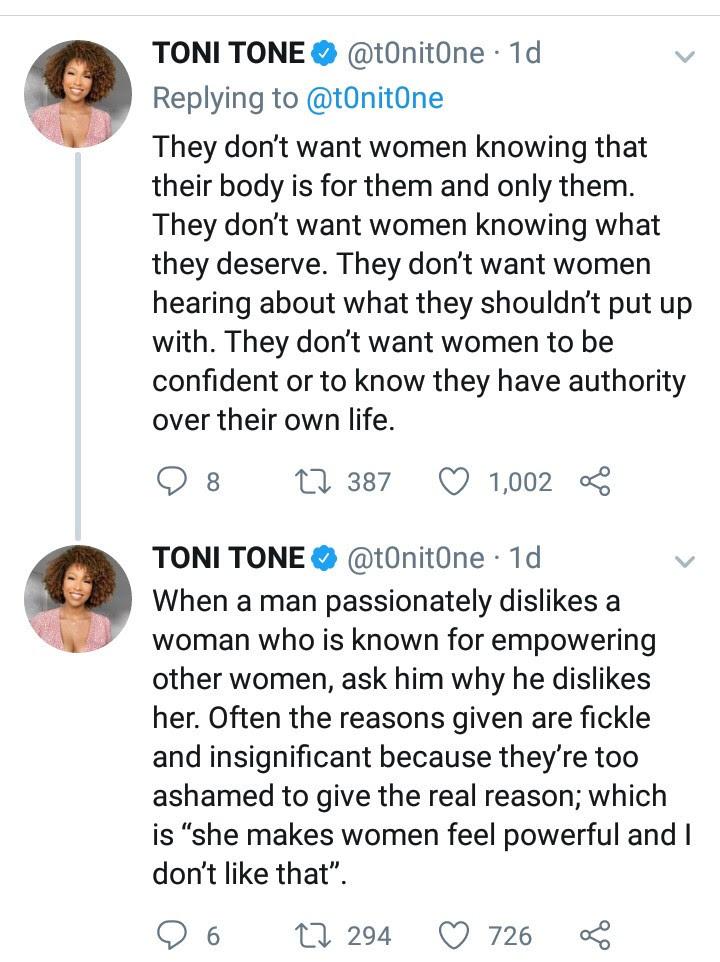Viewport: 720px width, 962px height.
Task: Open TONI TONE profile name on first tweet
Action: (x=228, y=54)
